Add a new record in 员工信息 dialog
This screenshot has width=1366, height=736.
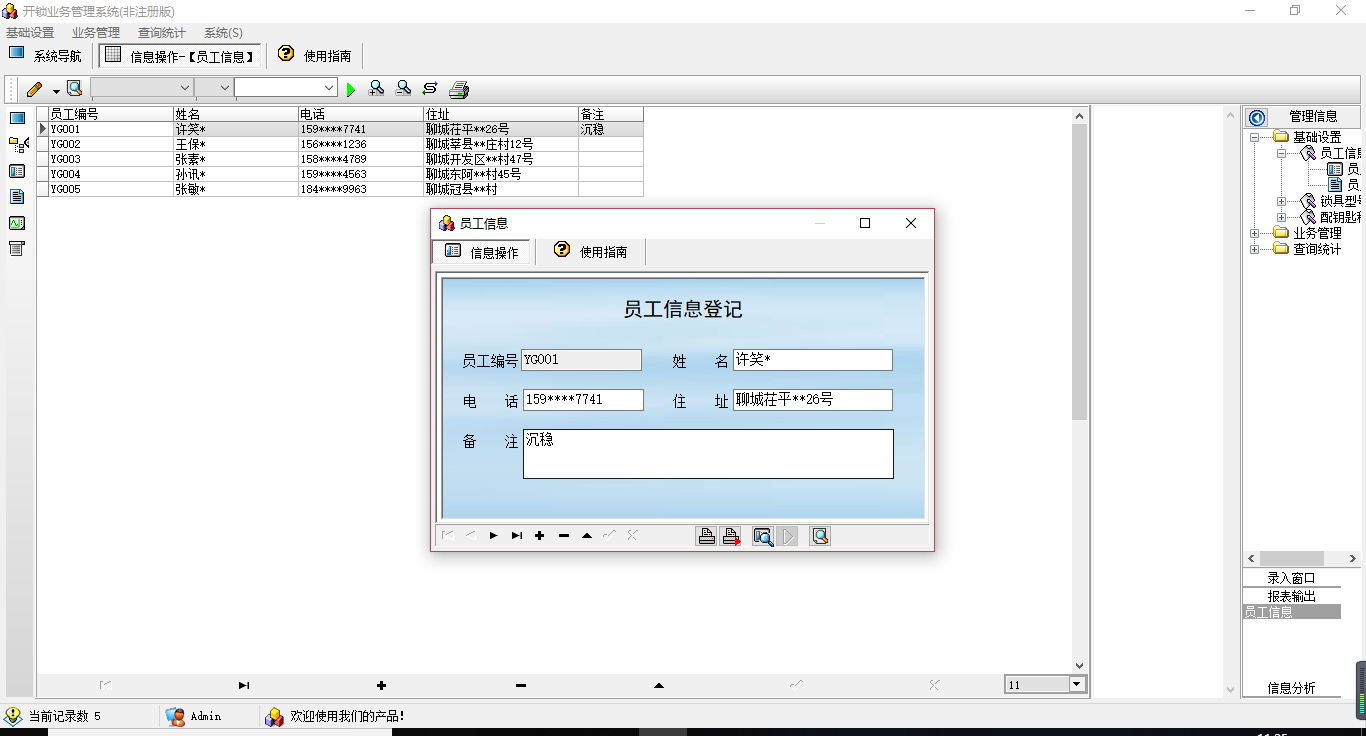click(x=540, y=536)
